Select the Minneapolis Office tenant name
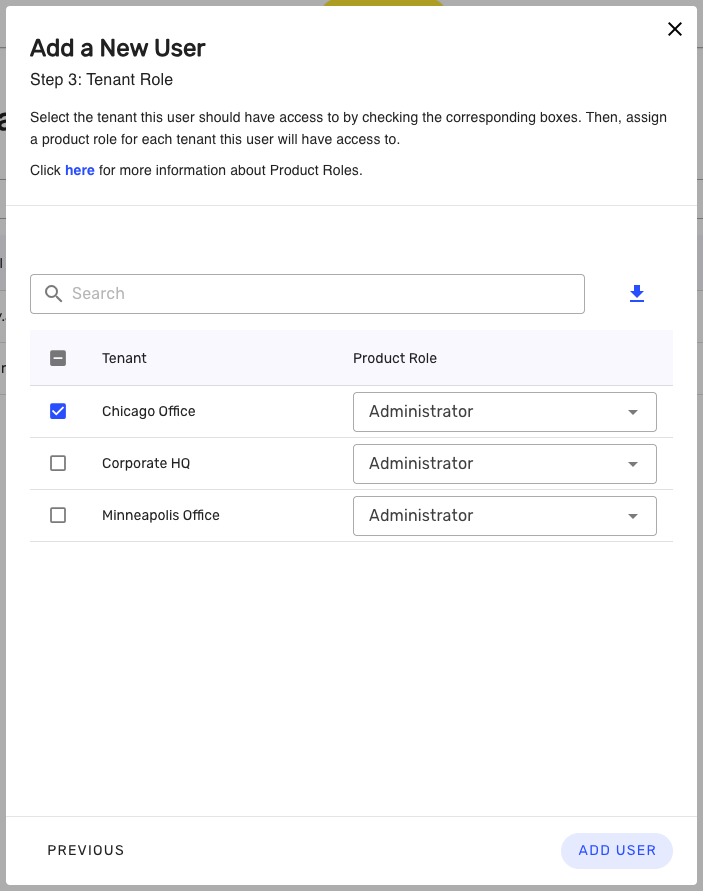The height and width of the screenshot is (891, 703). pos(161,515)
